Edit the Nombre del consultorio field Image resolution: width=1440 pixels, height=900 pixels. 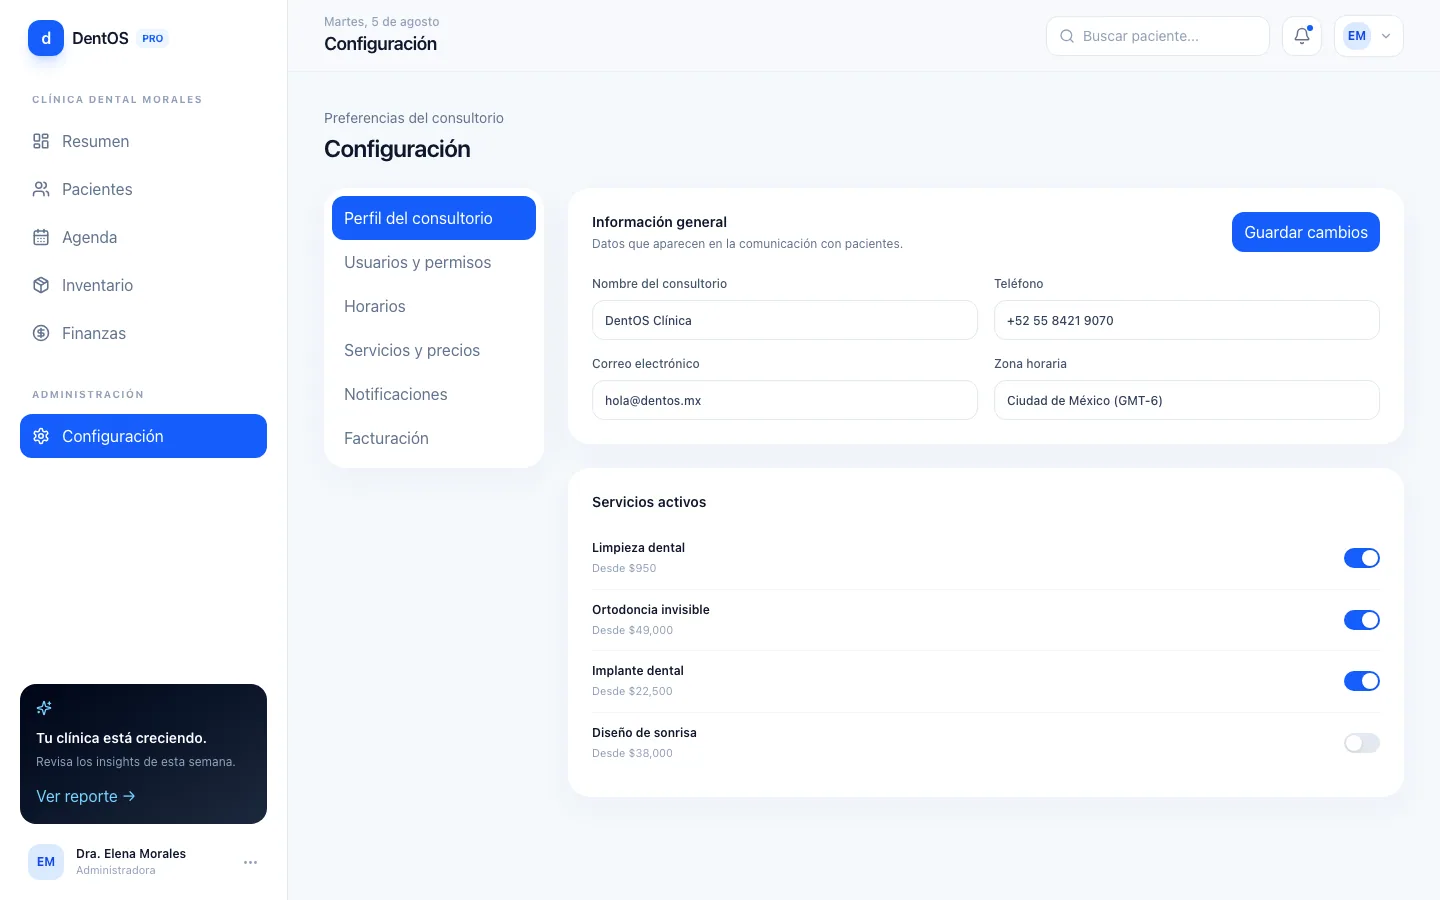coord(785,320)
